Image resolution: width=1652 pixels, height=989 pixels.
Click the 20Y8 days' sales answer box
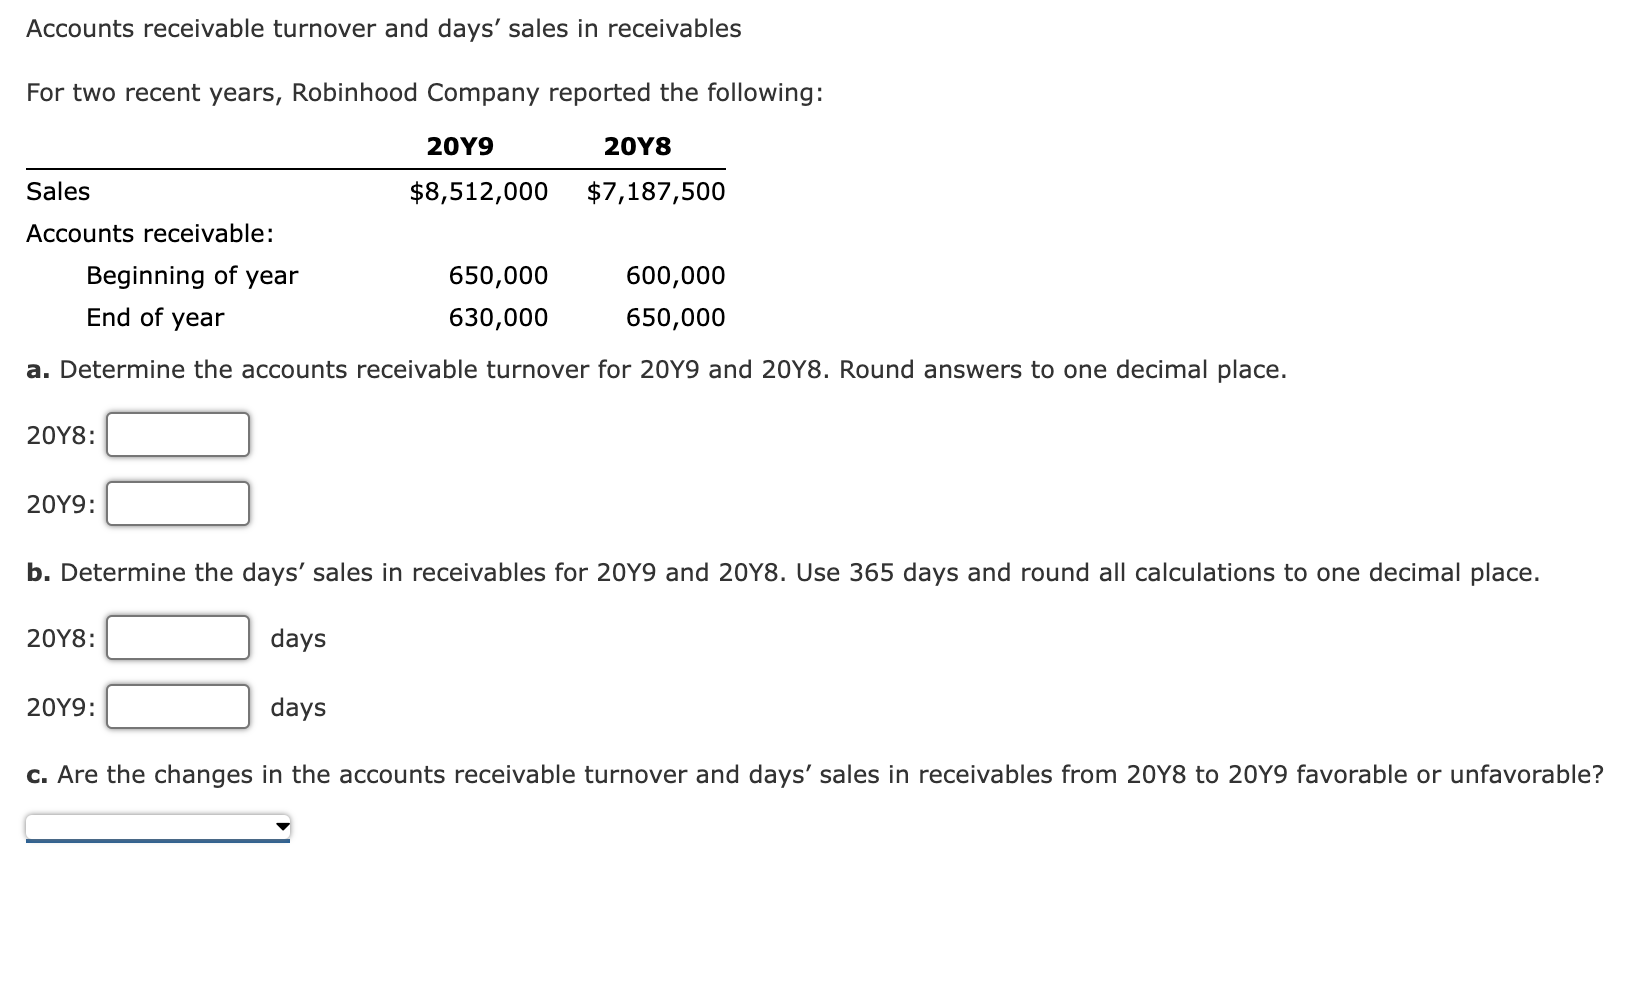[x=177, y=638]
